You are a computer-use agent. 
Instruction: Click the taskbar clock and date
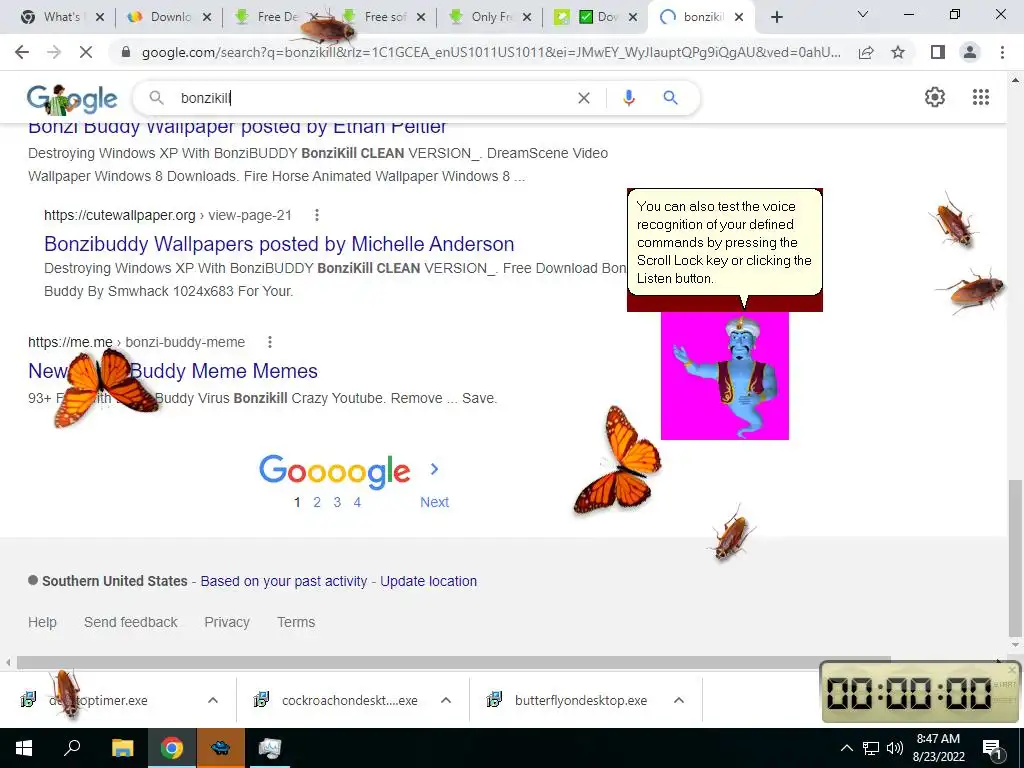coord(938,748)
